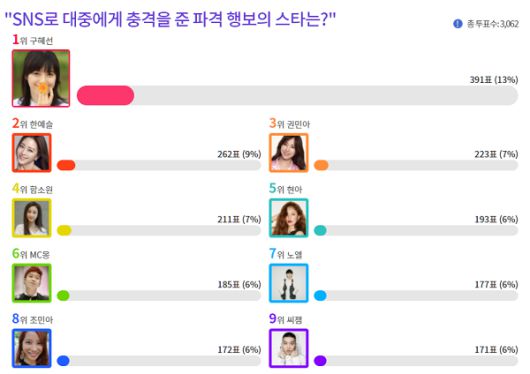Click the red 262-vote progress bar
This screenshot has height=374, width=530.
coord(159,165)
